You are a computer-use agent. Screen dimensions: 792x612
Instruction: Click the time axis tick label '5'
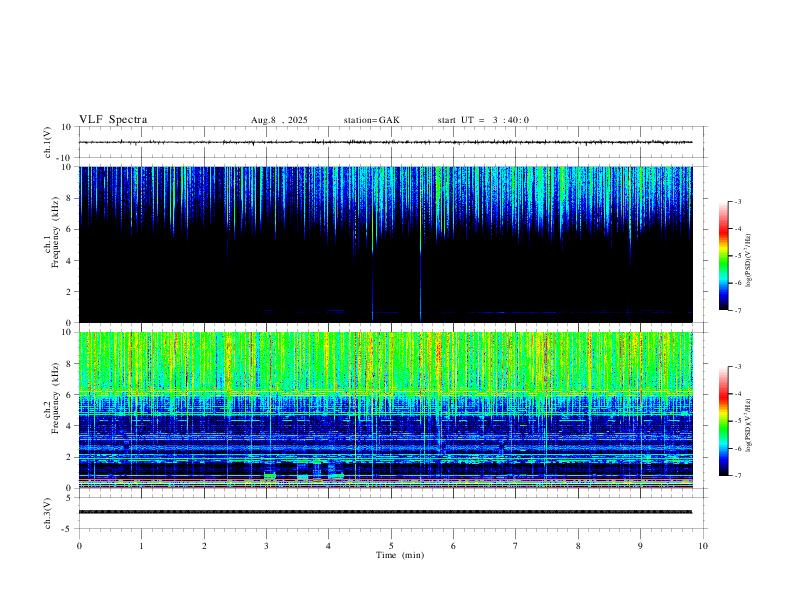click(x=391, y=546)
